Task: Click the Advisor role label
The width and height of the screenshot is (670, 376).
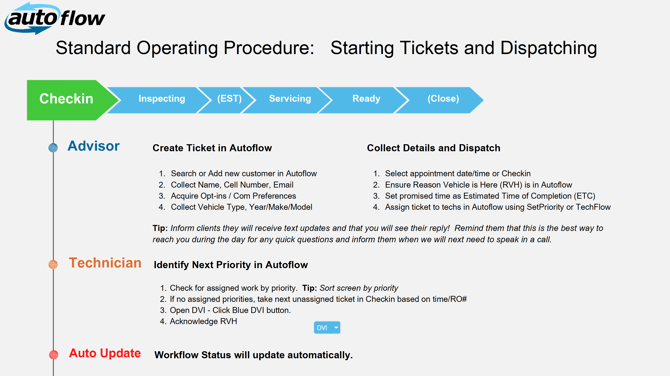Action: coord(94,146)
